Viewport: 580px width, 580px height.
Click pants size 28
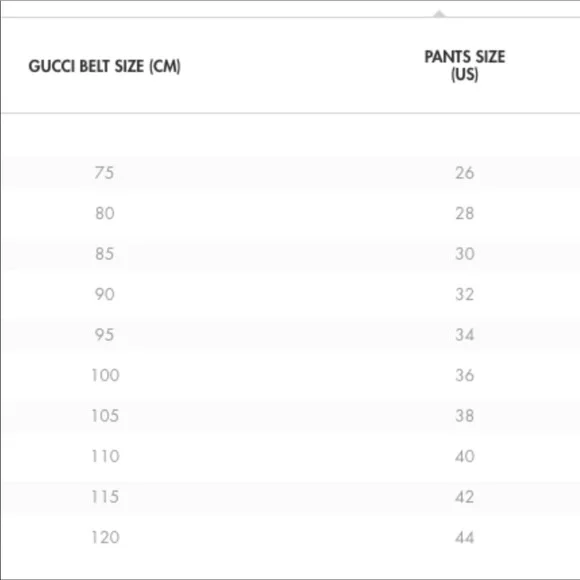465,213
